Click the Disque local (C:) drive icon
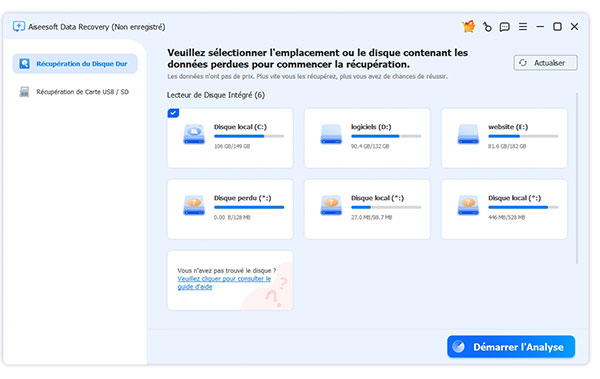600x379 pixels. coord(194,134)
